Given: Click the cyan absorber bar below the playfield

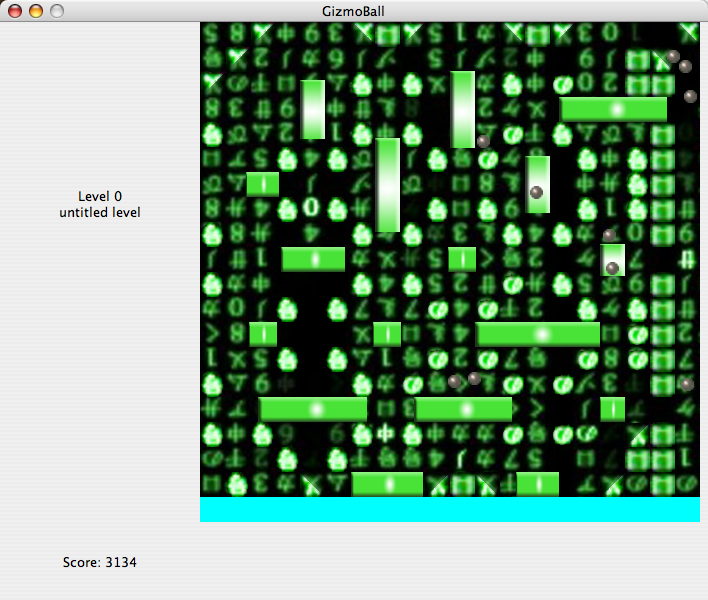Looking at the screenshot, I should (x=449, y=509).
